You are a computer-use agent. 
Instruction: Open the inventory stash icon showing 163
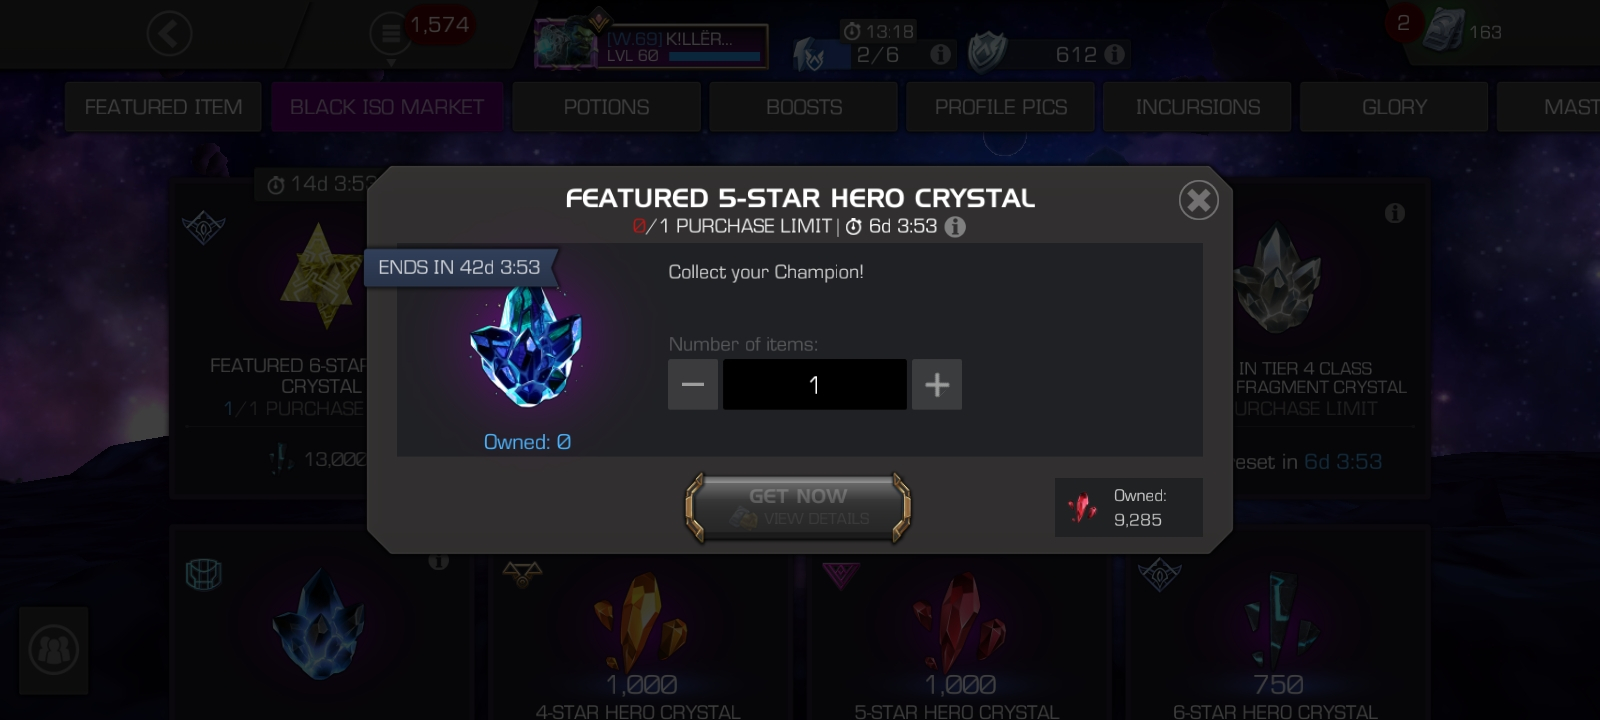[1444, 32]
